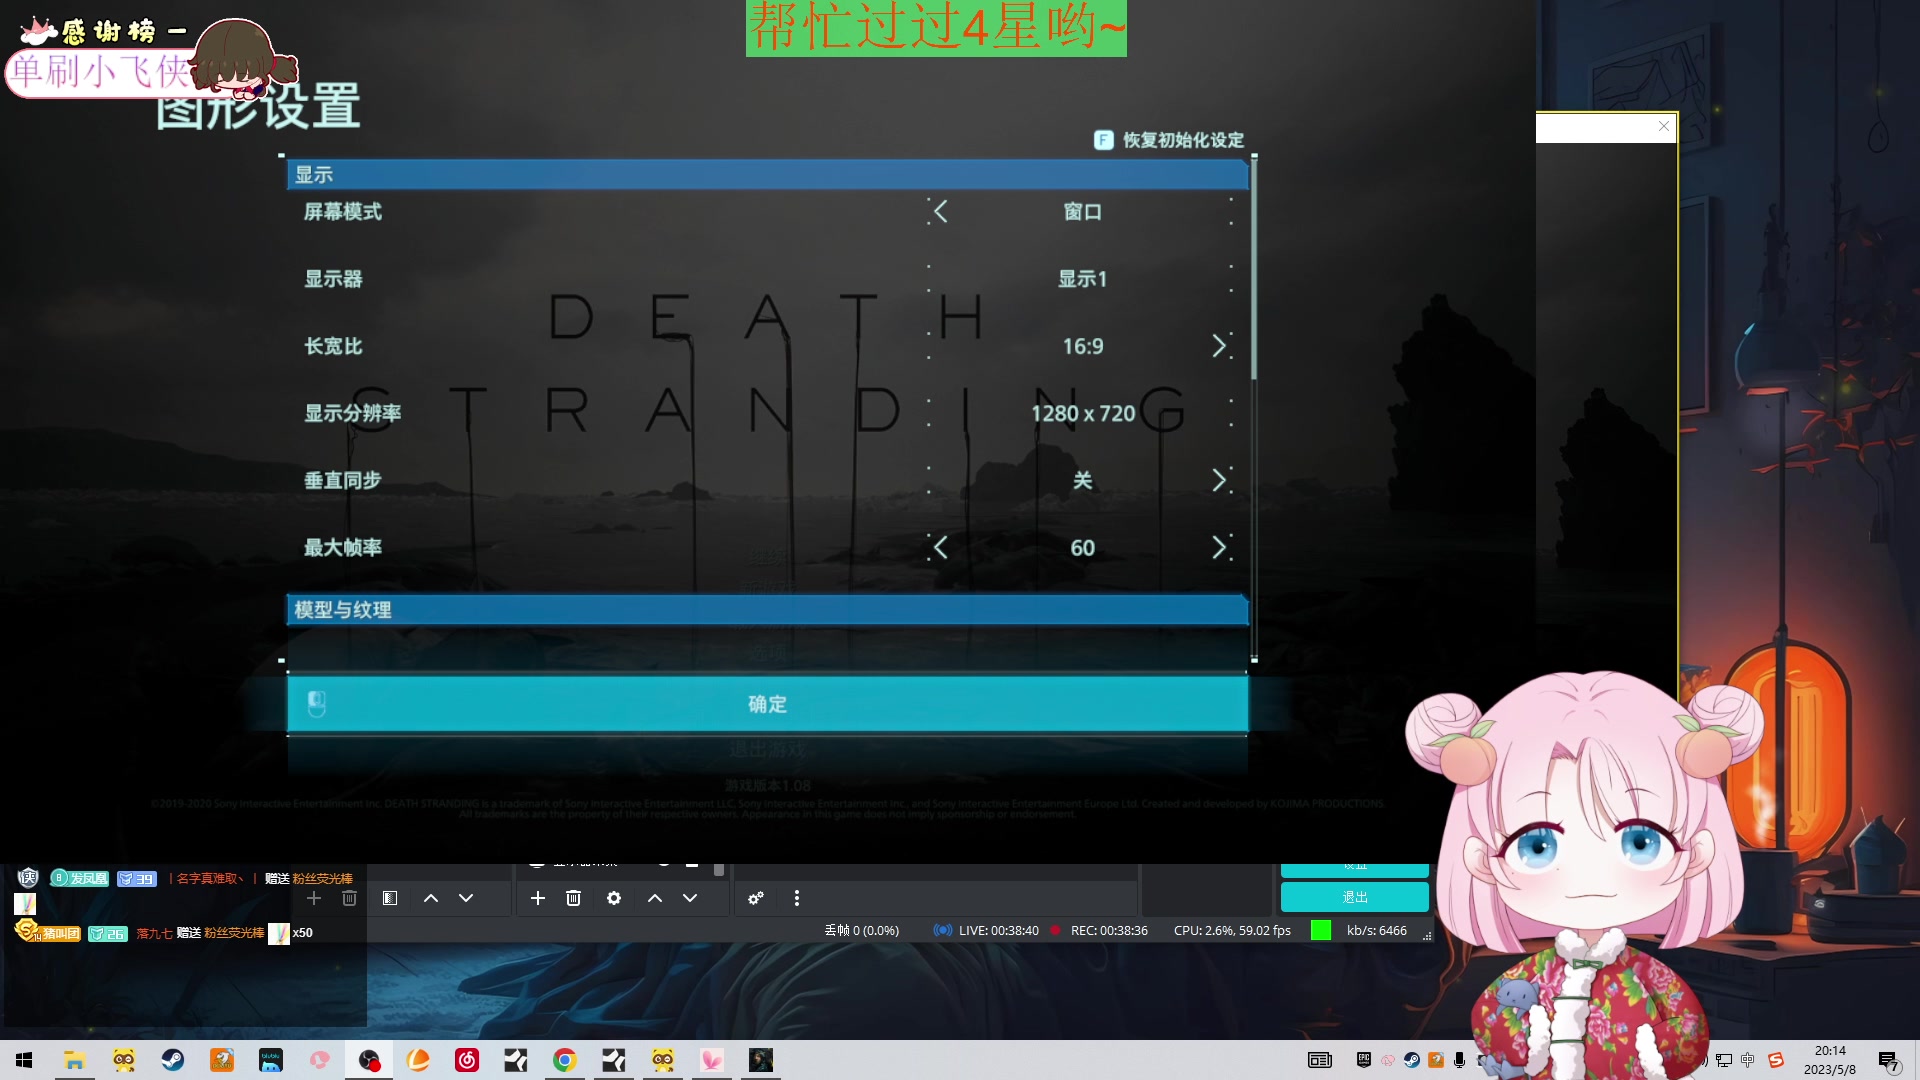Click the 16:9 aspect ratio value
Screen dimensions: 1920x1080
[1083, 346]
